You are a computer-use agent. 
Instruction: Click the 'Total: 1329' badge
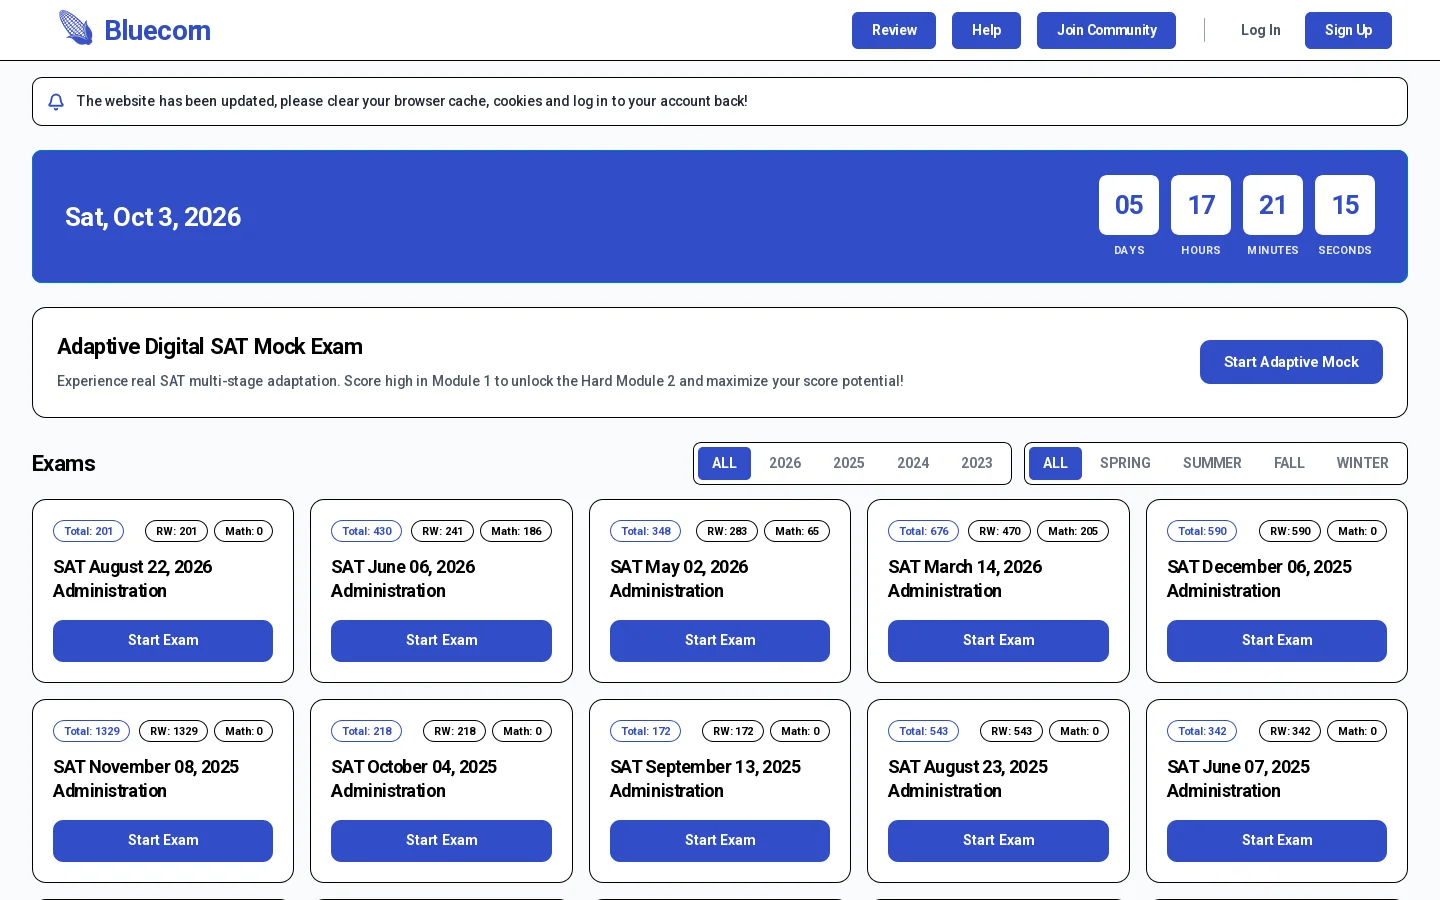coord(92,731)
